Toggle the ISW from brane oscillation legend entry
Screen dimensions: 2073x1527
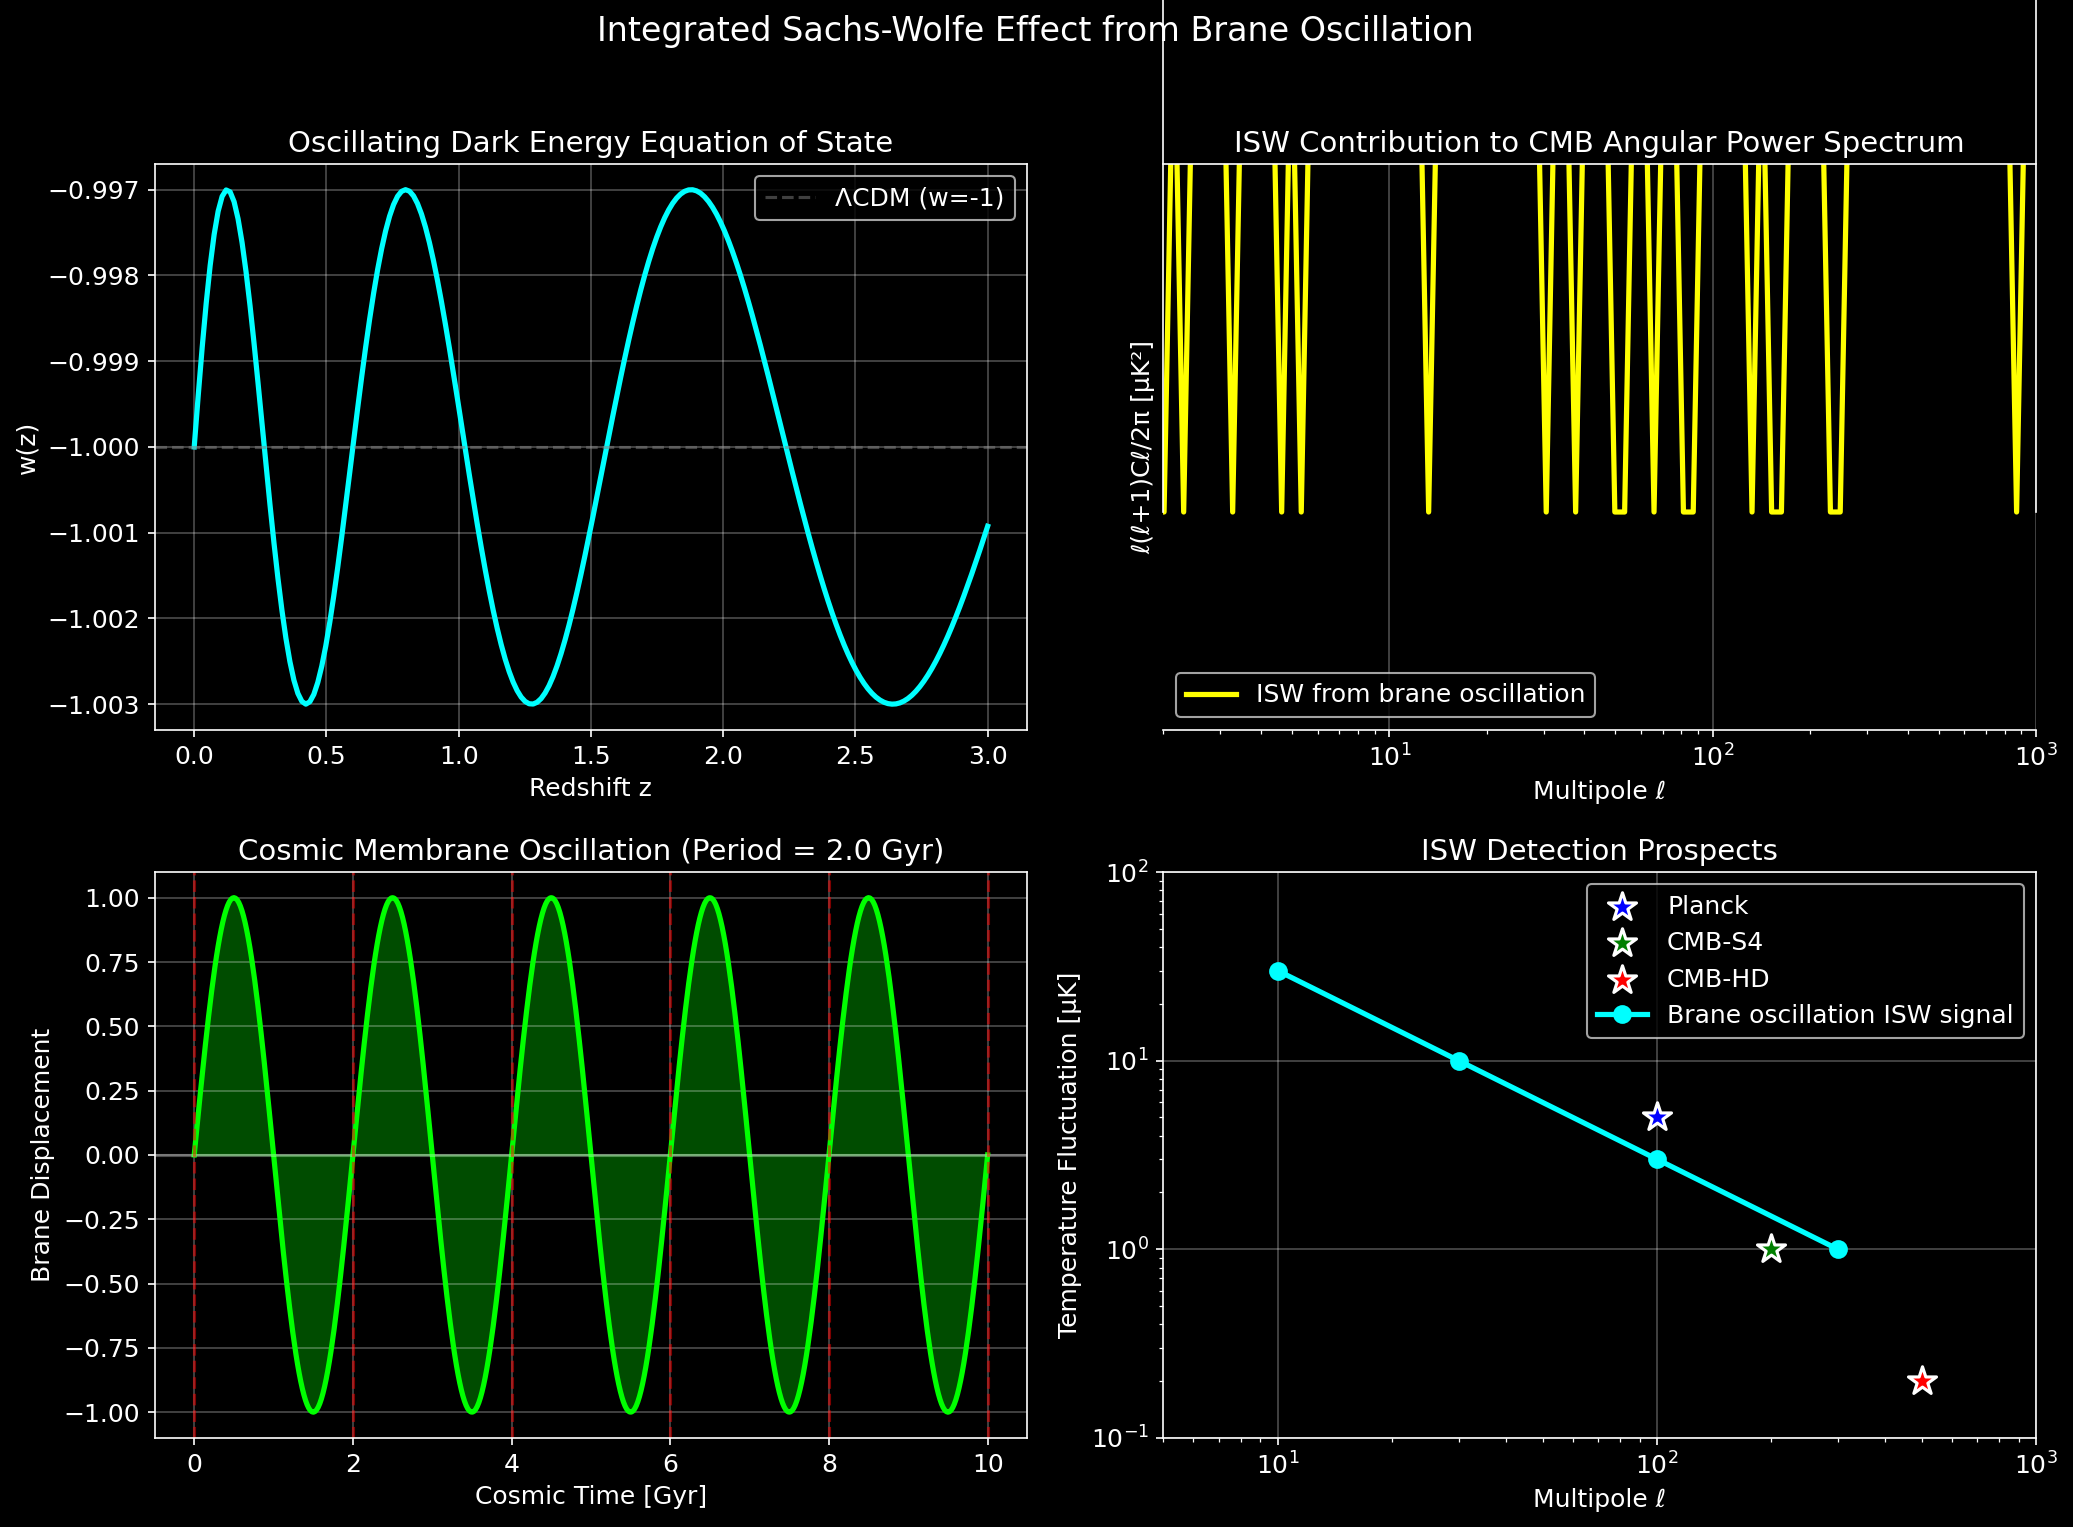(1387, 693)
